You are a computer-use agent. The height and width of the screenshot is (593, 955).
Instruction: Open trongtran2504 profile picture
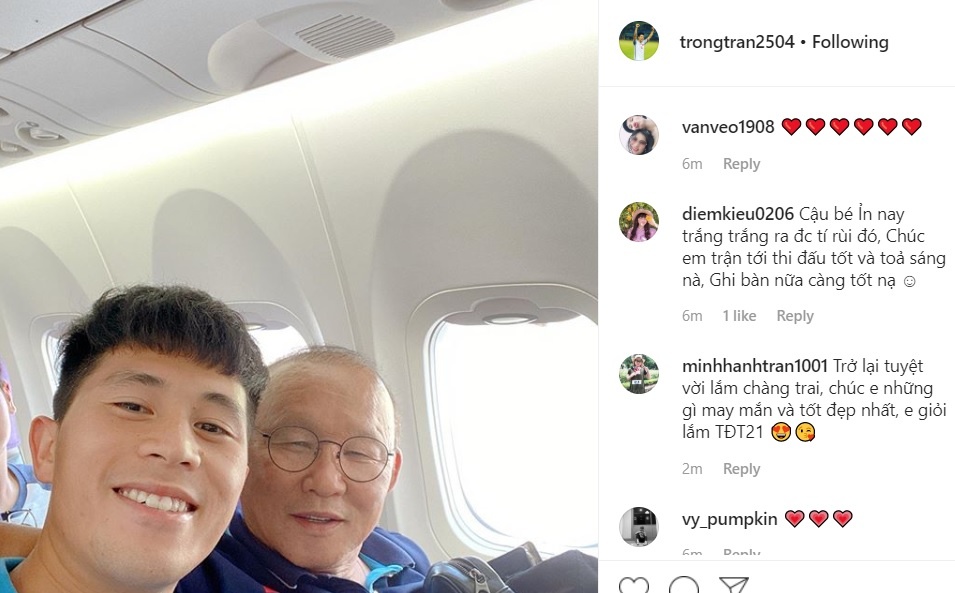coord(639,41)
